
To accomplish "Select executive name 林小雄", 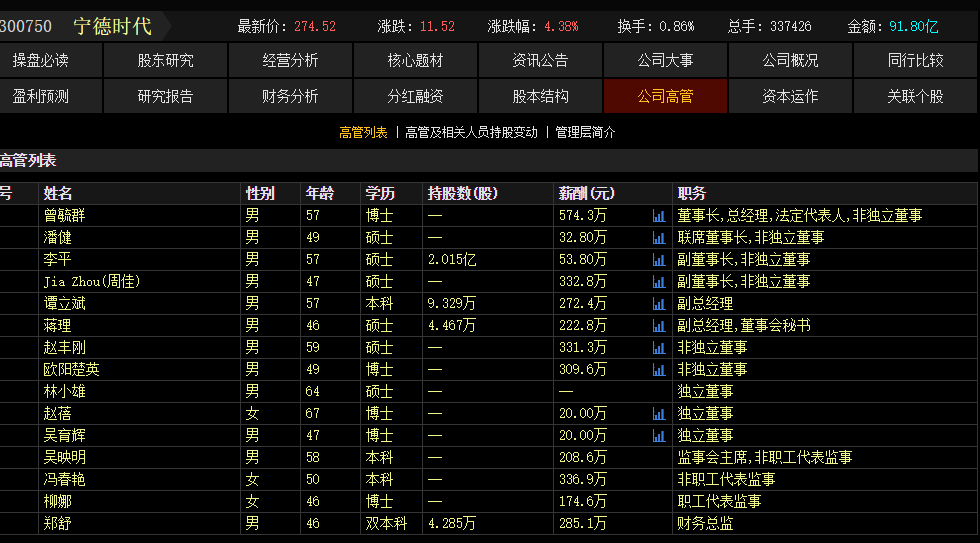I will (x=64, y=392).
